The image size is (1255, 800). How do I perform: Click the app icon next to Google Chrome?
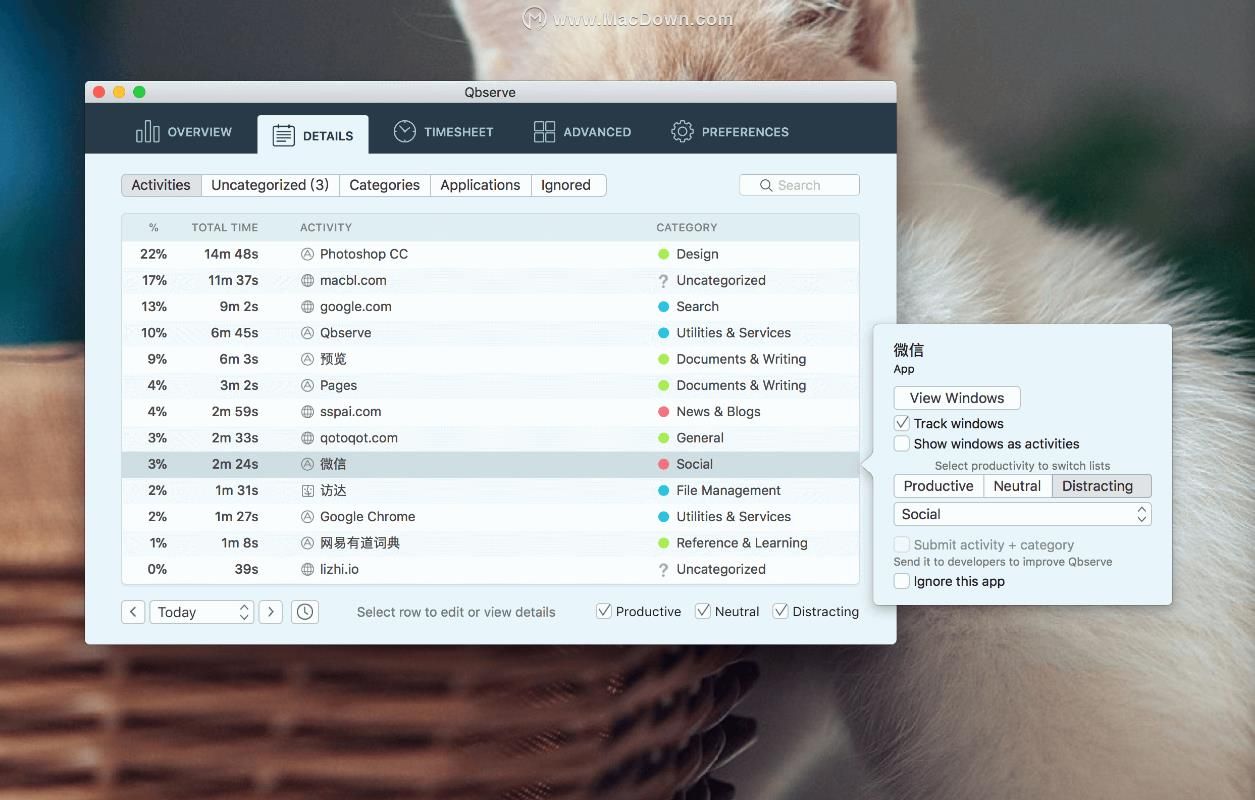tap(308, 517)
